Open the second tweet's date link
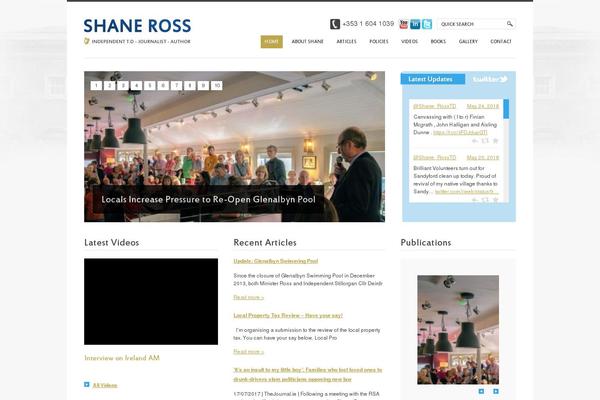Viewport: 600px width, 400px height. click(x=483, y=158)
